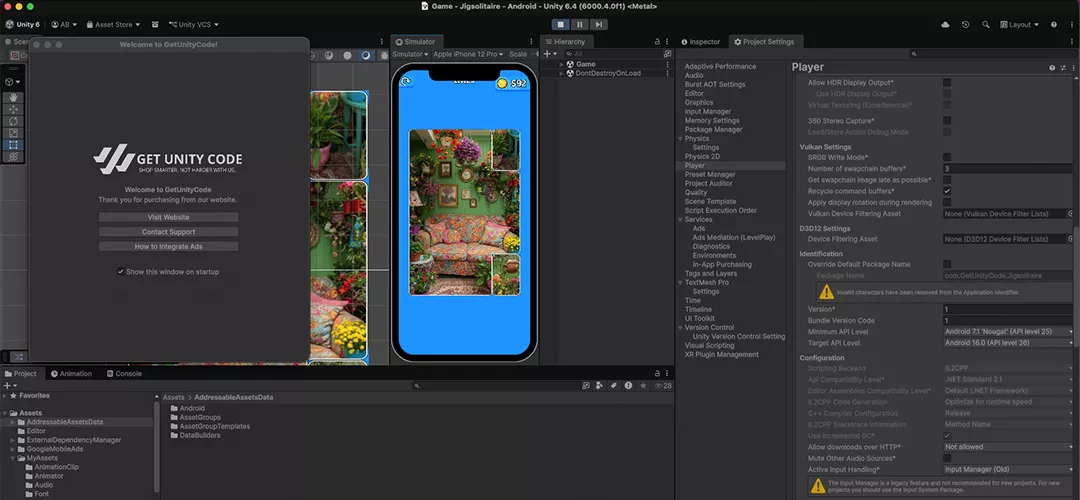Switch to the Console tab
Viewport: 1080px width, 500px height.
pos(124,374)
